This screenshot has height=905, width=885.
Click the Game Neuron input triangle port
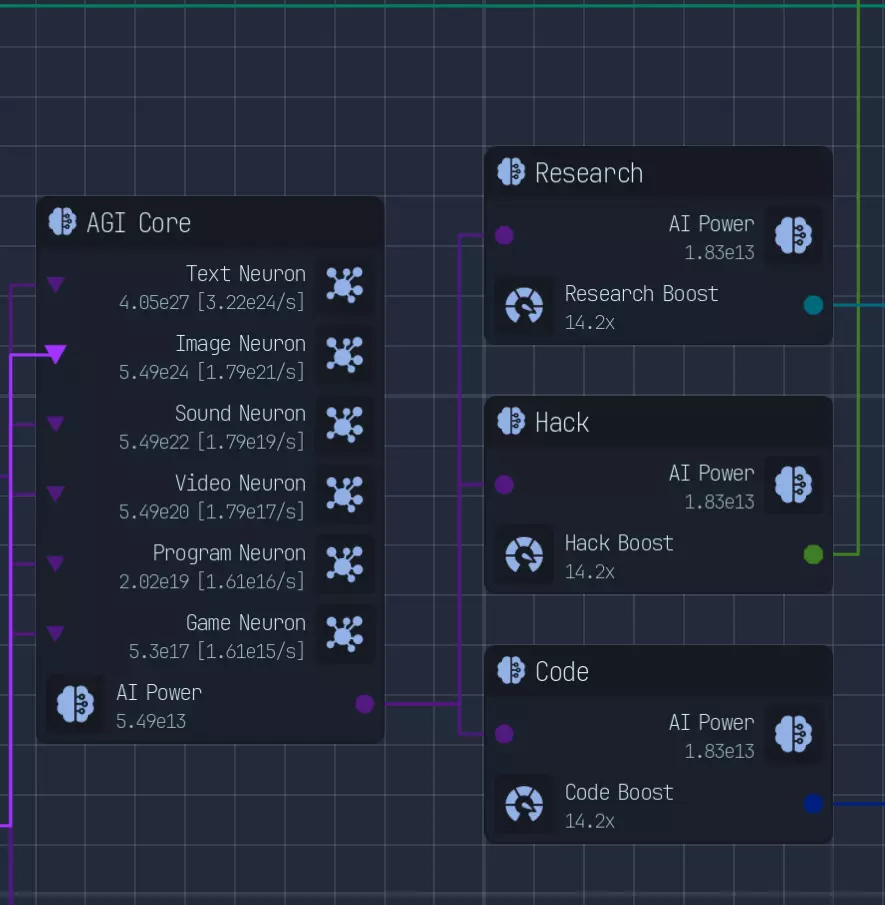56,633
